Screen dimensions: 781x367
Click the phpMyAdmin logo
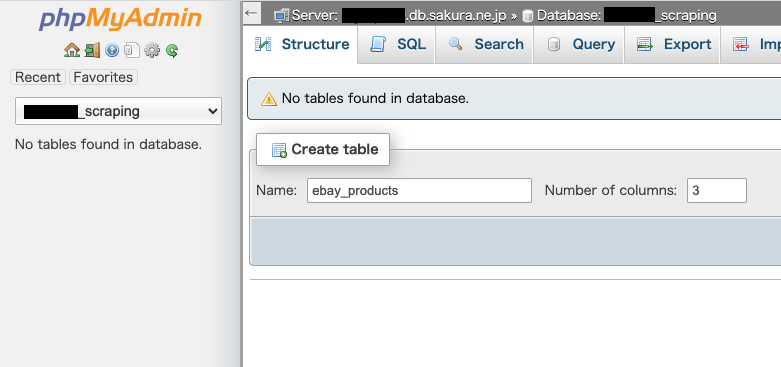(x=120, y=19)
